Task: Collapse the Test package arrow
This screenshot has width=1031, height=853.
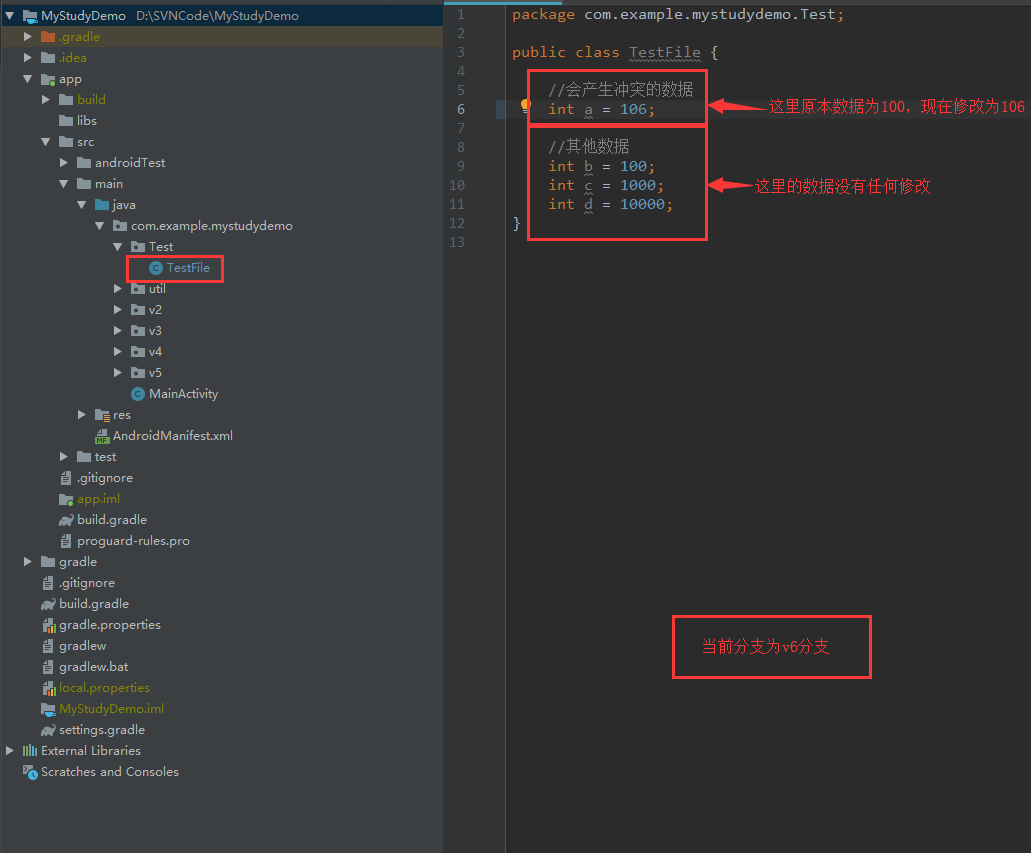Action: click(x=118, y=247)
